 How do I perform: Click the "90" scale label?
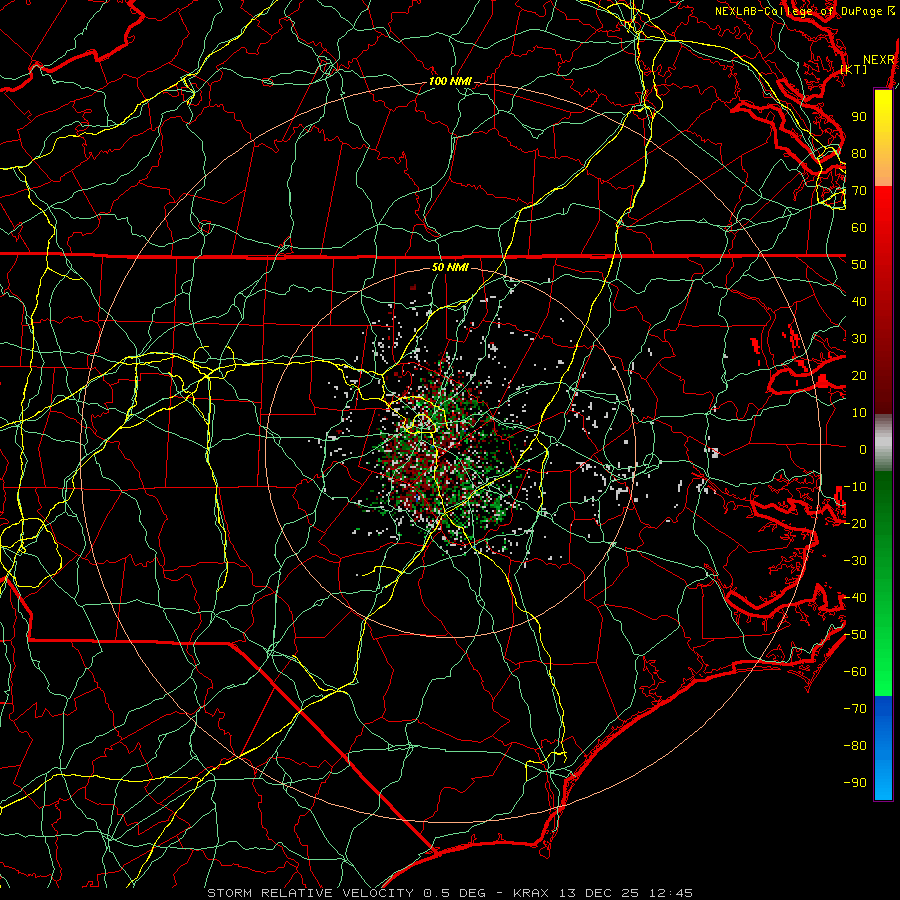click(x=859, y=117)
